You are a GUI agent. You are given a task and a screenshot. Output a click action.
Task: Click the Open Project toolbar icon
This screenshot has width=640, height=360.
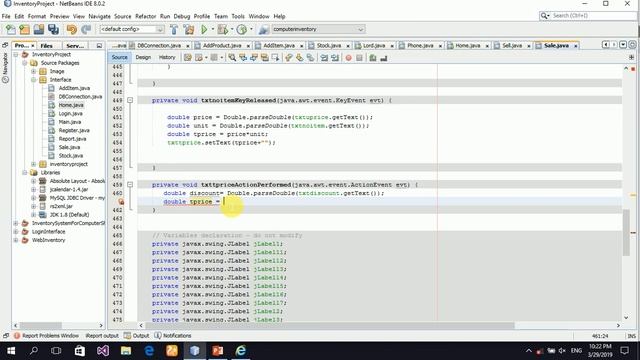(39, 29)
